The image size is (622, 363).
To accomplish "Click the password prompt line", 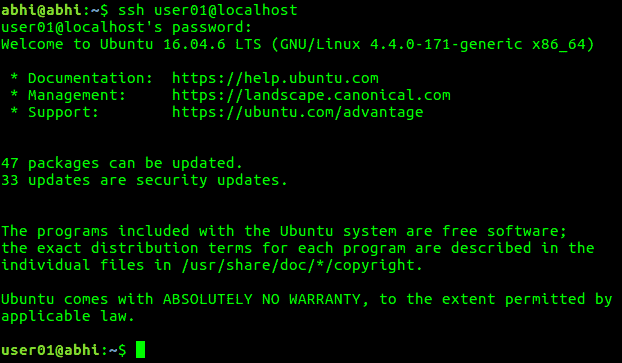I will pos(127,27).
